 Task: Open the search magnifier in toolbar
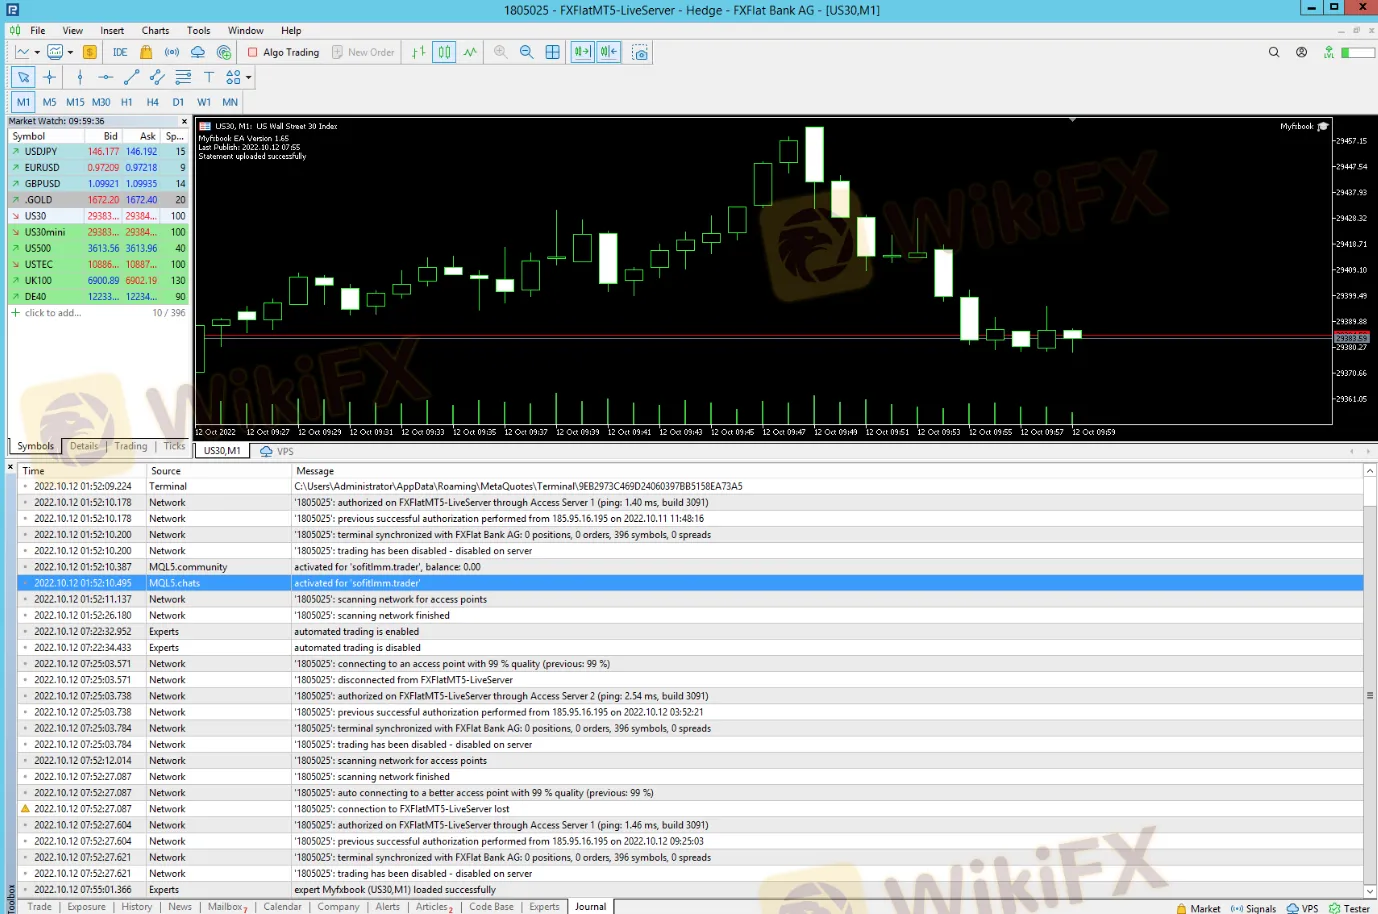[x=1274, y=52]
